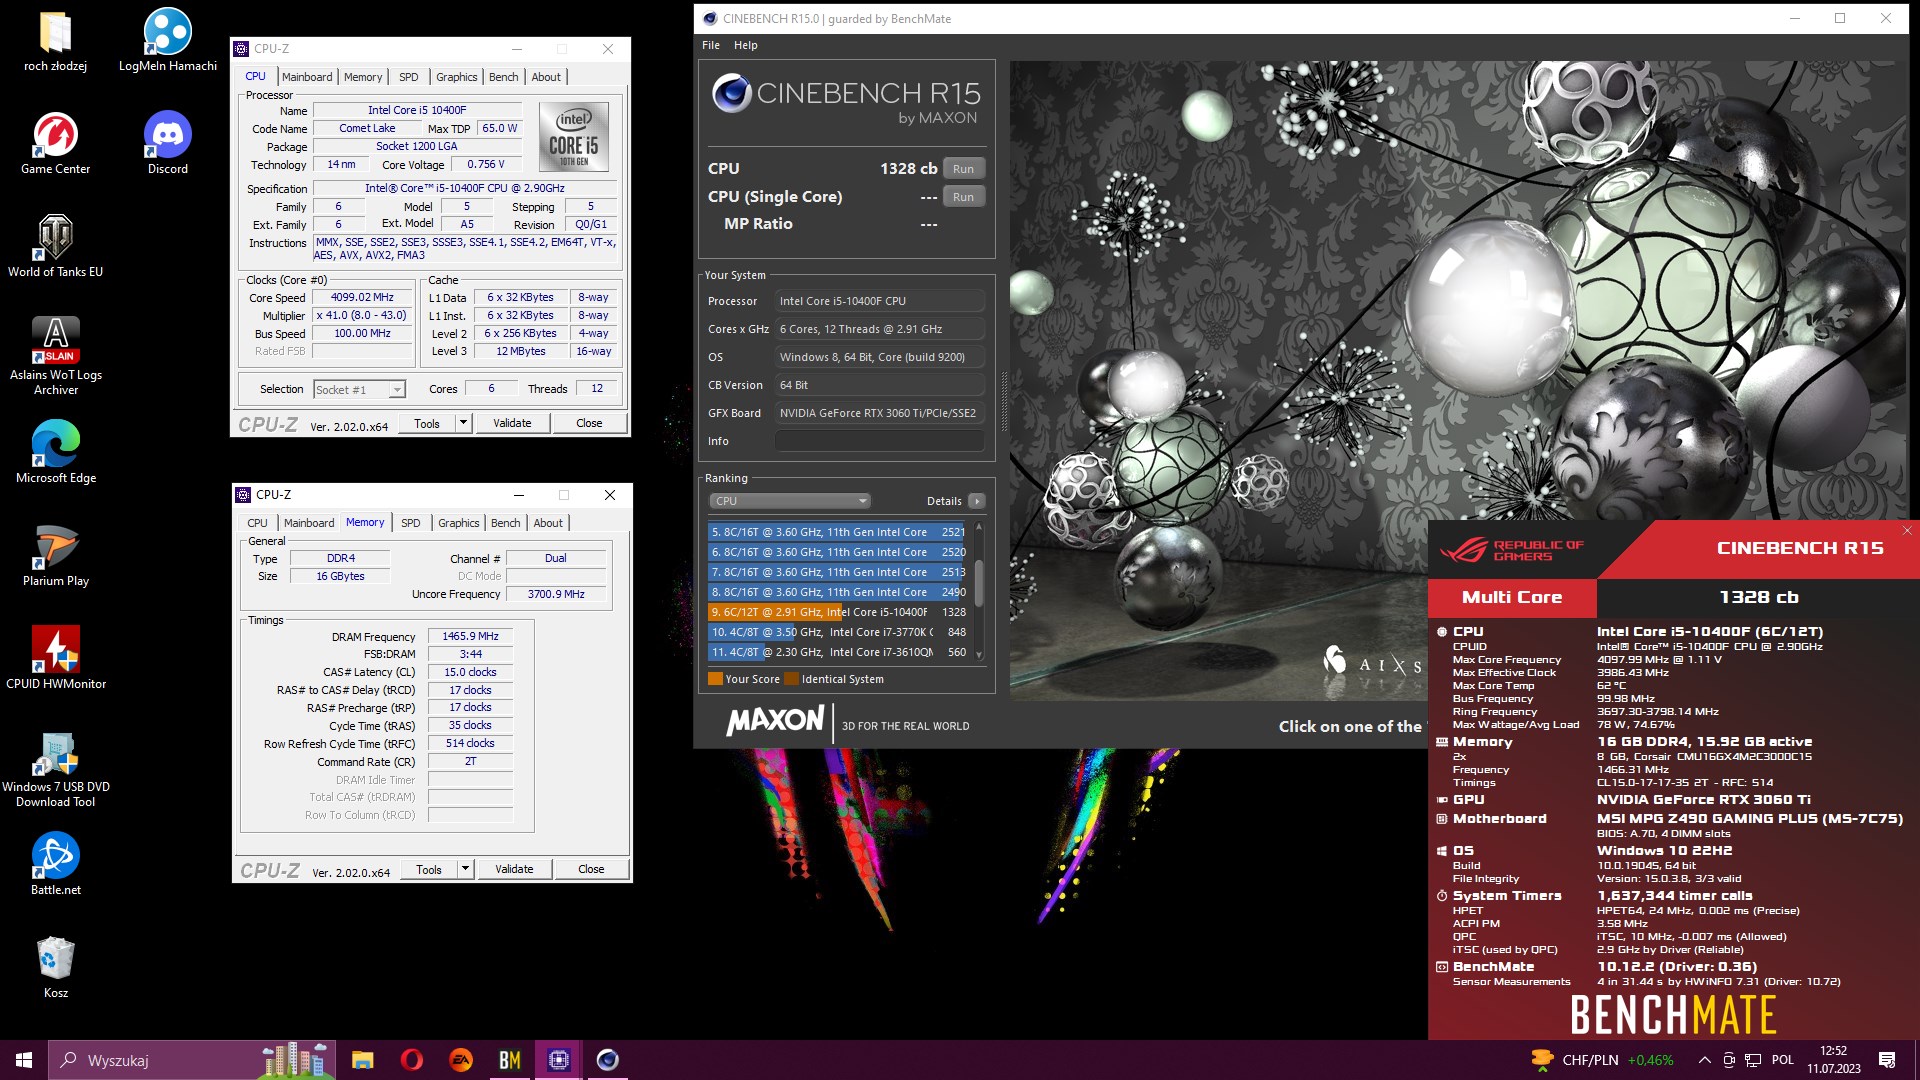Open Microsoft Edge desktop icon
Viewport: 1920px width, 1080px height.
[x=55, y=452]
